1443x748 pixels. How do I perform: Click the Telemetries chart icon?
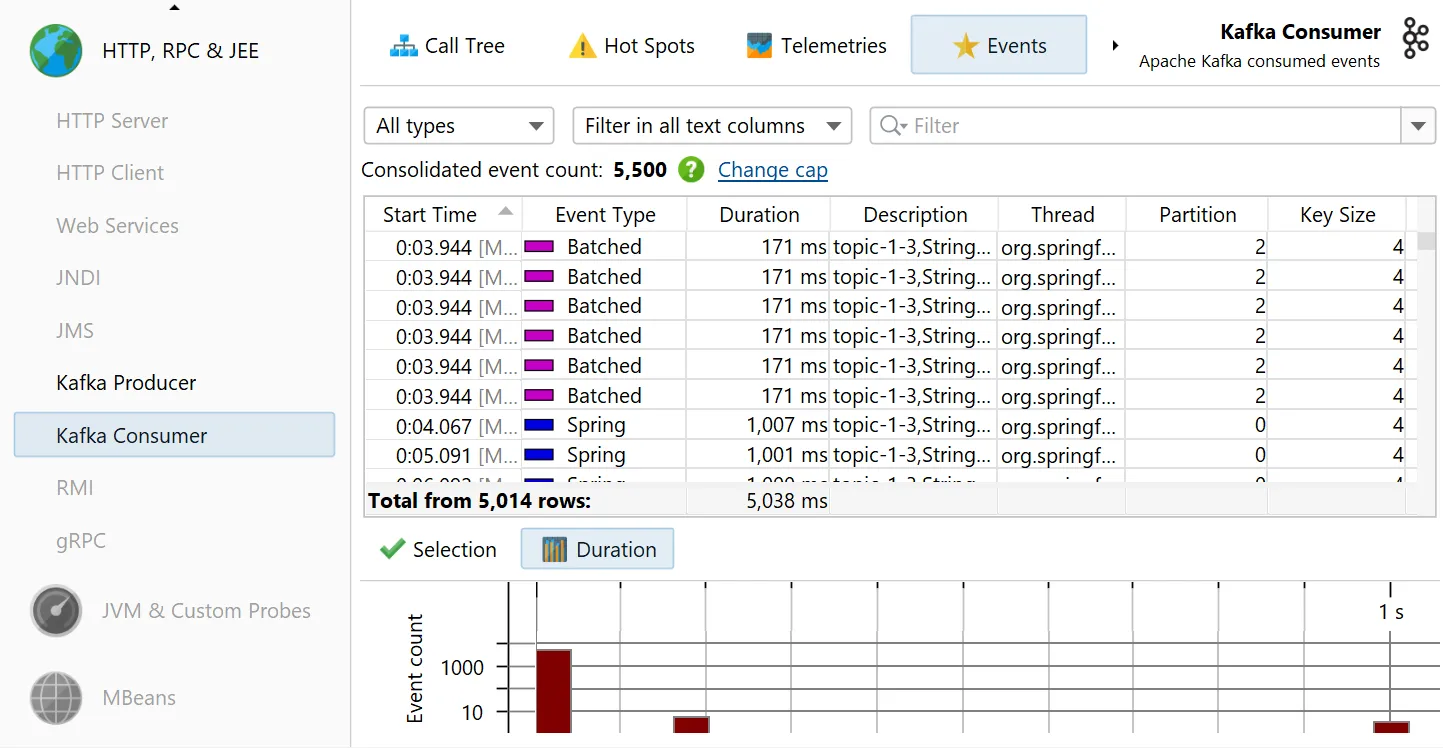click(760, 46)
